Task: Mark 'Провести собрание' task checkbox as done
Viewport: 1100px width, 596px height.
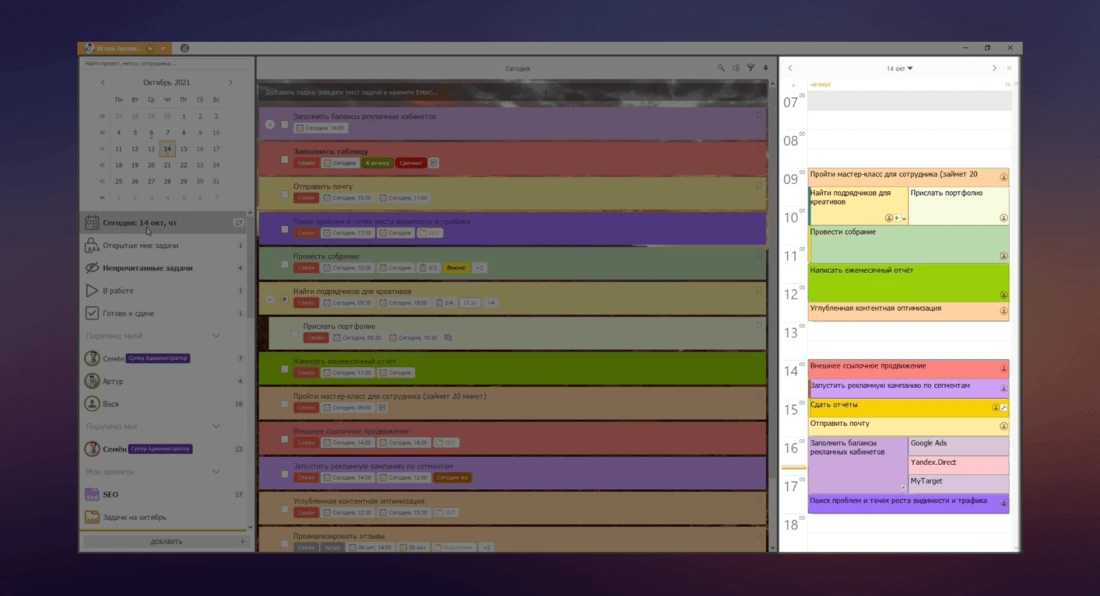Action: coord(285,264)
